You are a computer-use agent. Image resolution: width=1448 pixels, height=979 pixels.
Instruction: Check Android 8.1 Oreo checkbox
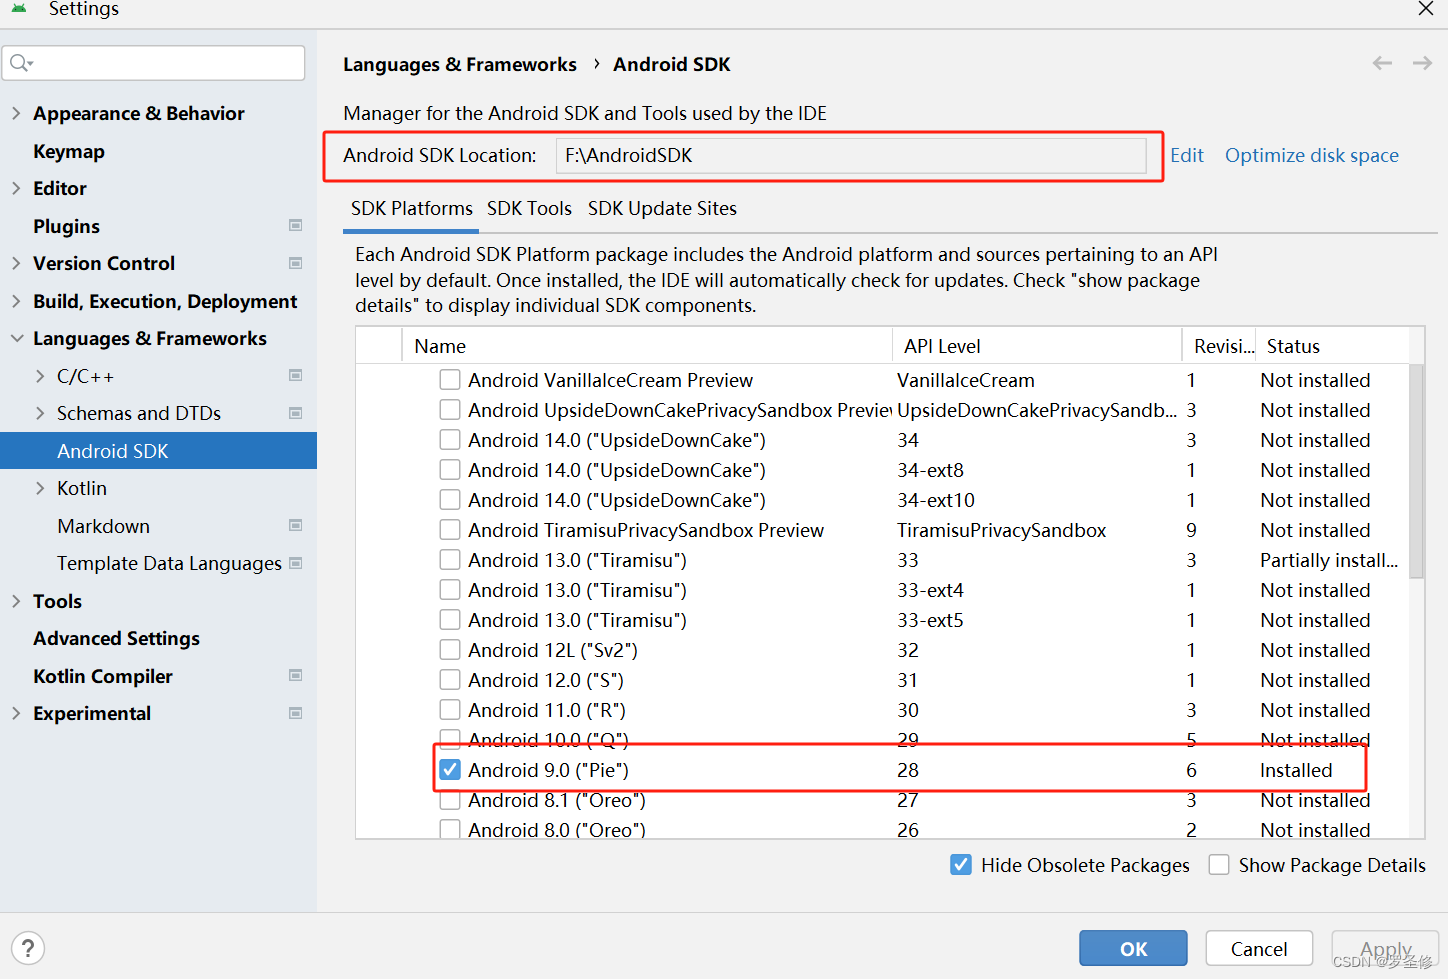click(x=450, y=800)
